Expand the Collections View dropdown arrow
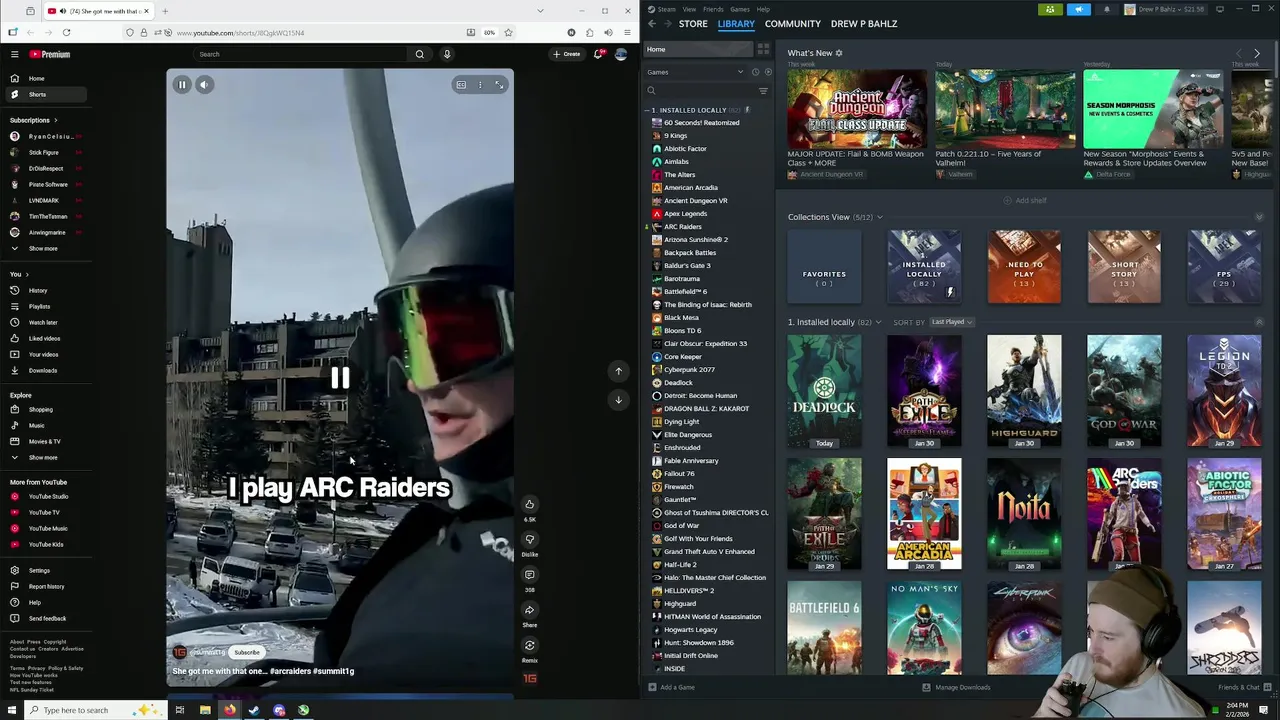 pos(880,217)
